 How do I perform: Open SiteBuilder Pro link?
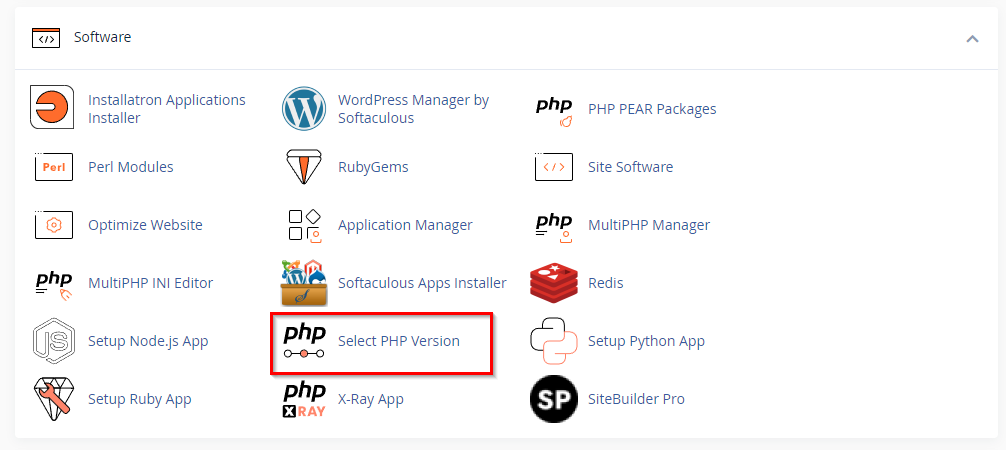pyautogui.click(x=636, y=399)
